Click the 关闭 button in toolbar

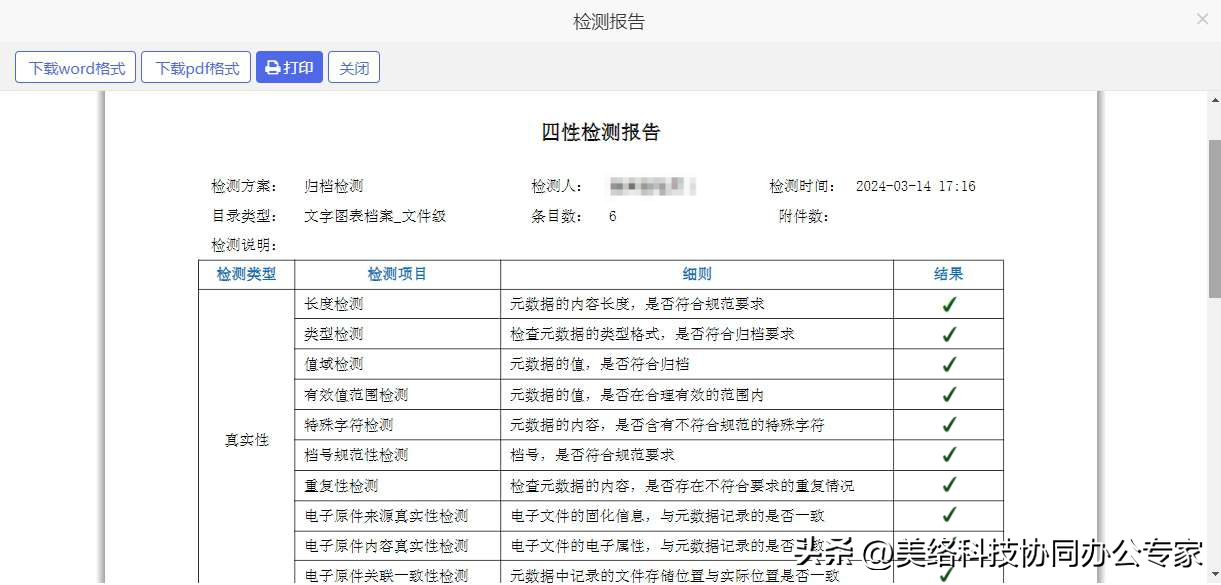[354, 68]
